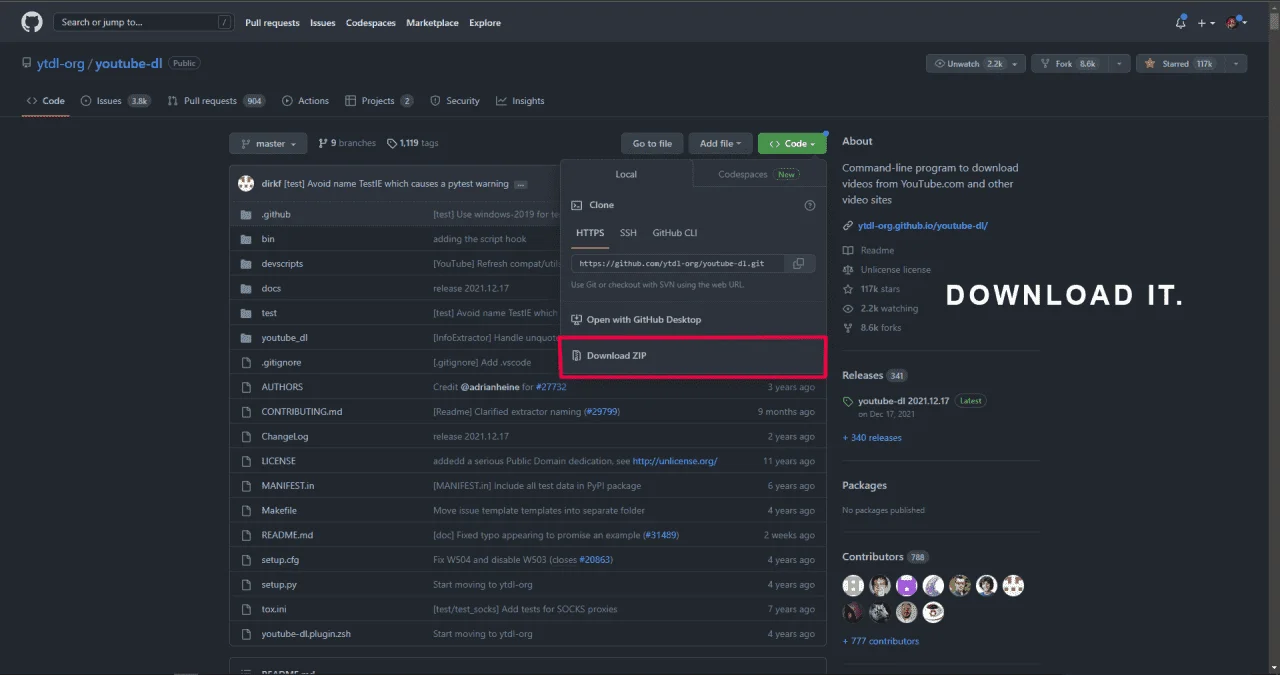Open Explore in top navigation
Screen dimensions: 1280x675
(485, 23)
